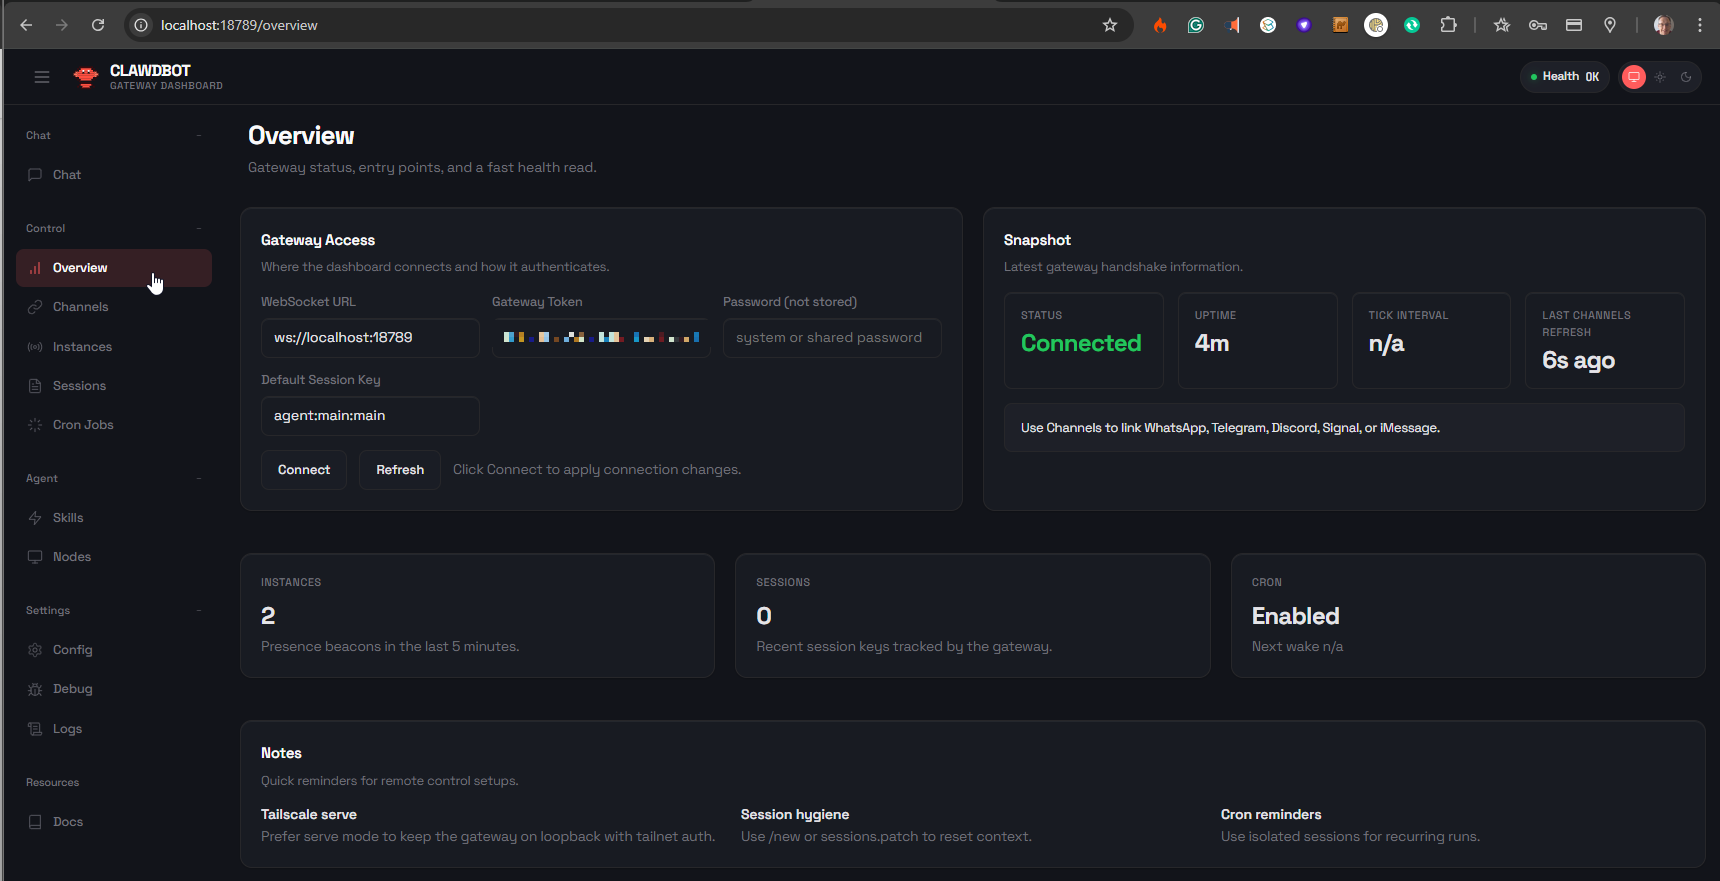The width and height of the screenshot is (1720, 881).
Task: Open the Debug page
Action: 72,689
